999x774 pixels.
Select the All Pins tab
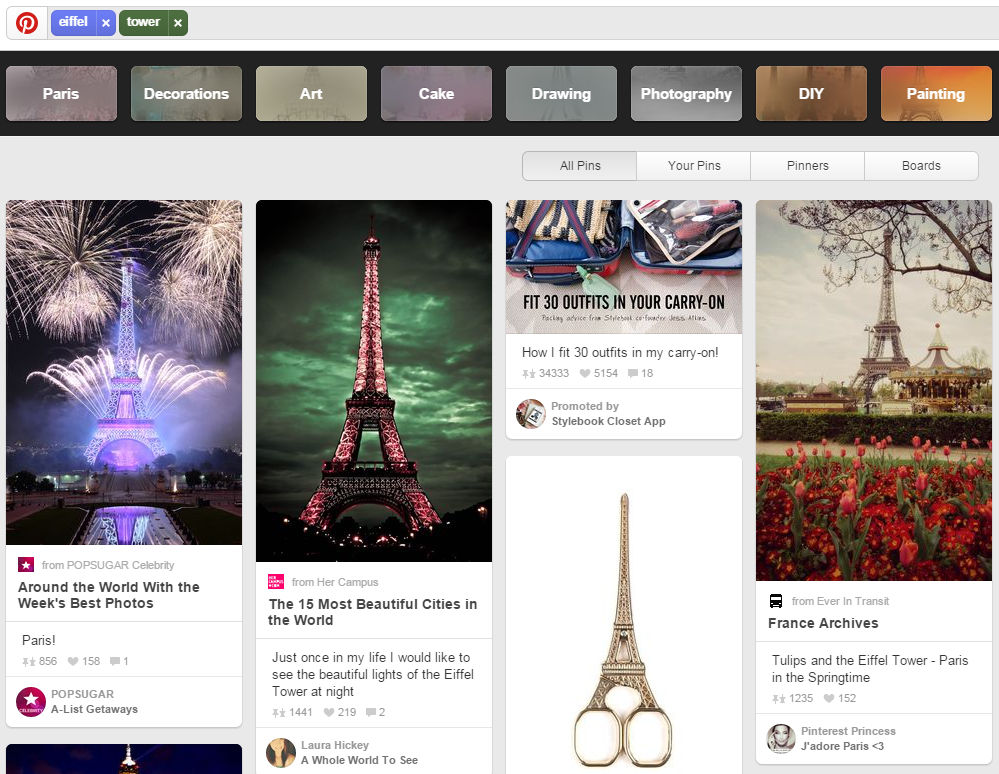[579, 165]
